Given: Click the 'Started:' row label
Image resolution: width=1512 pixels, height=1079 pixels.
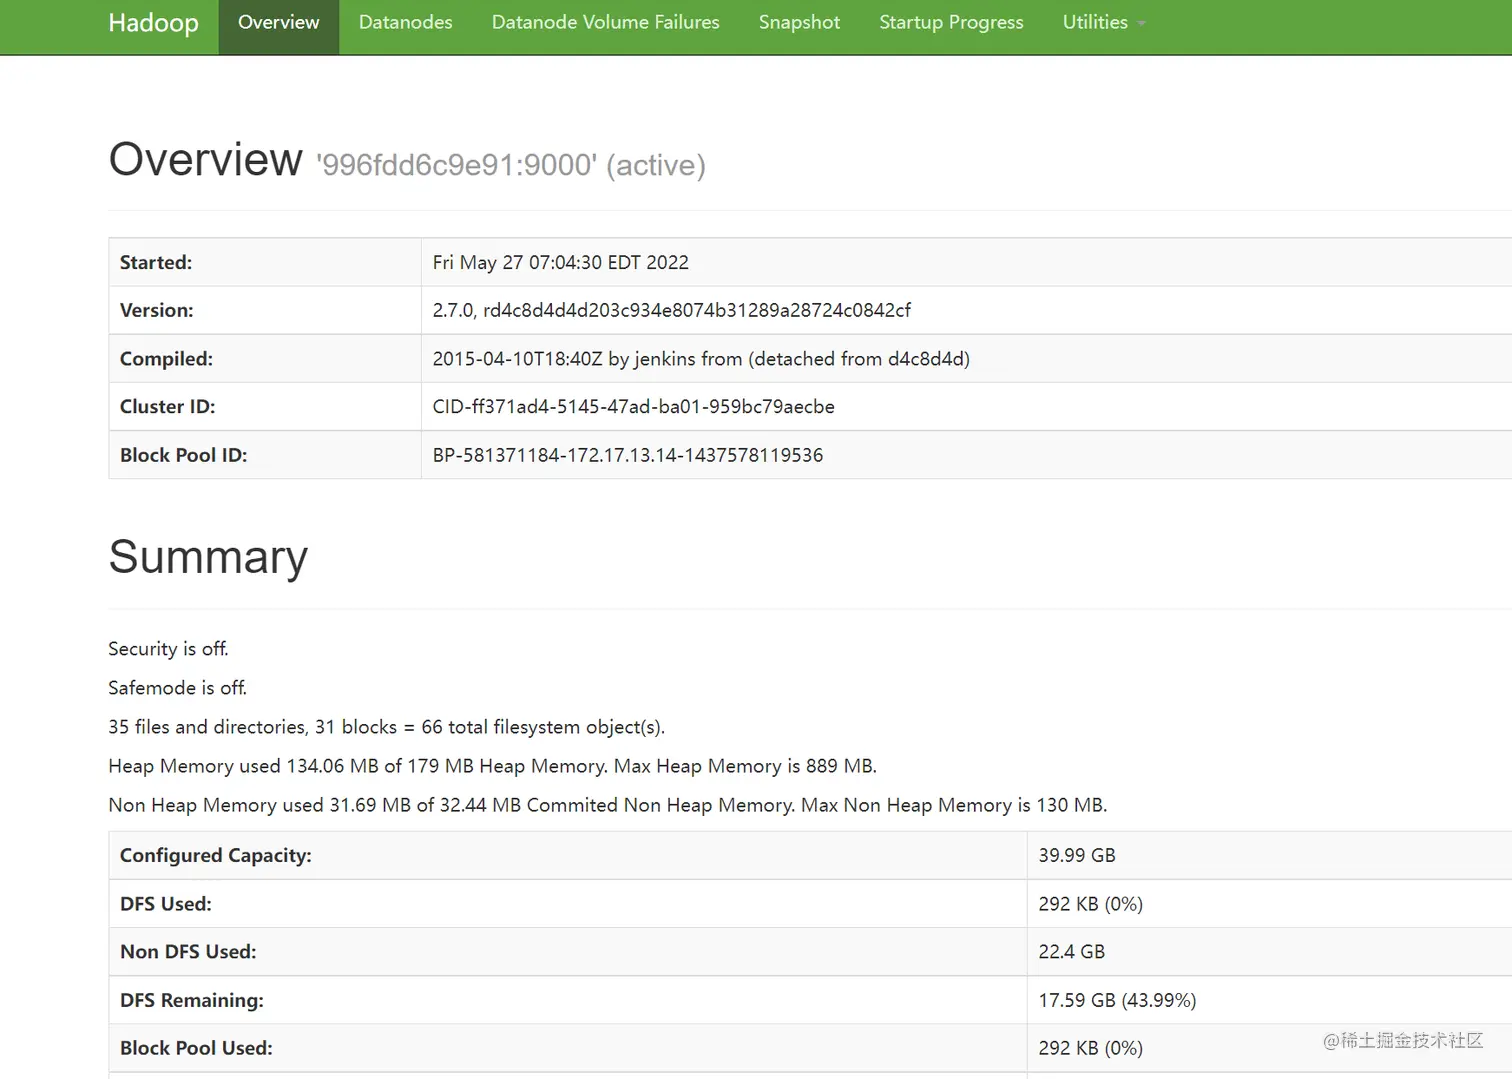Looking at the screenshot, I should 156,263.
